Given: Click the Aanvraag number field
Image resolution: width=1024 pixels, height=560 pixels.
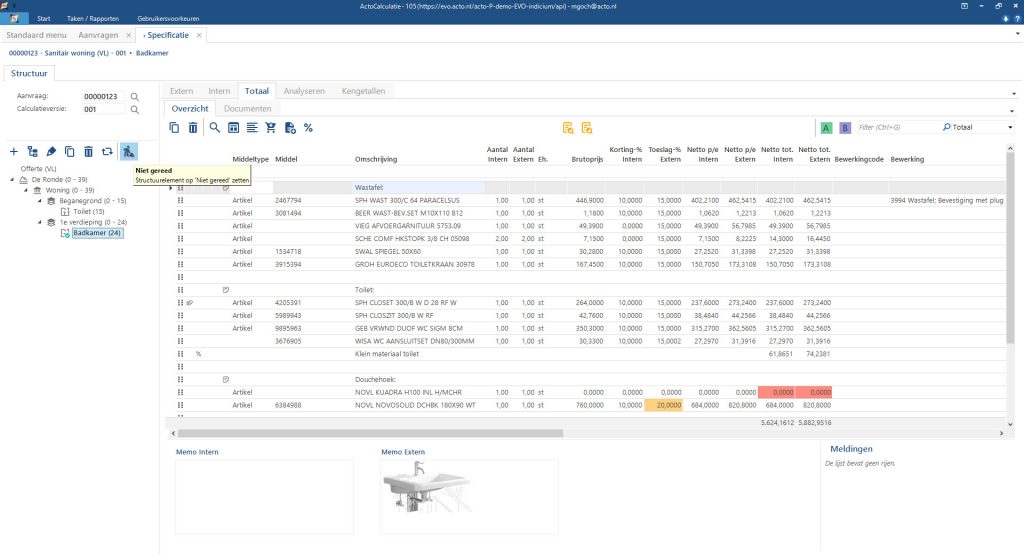Looking at the screenshot, I should (x=103, y=97).
